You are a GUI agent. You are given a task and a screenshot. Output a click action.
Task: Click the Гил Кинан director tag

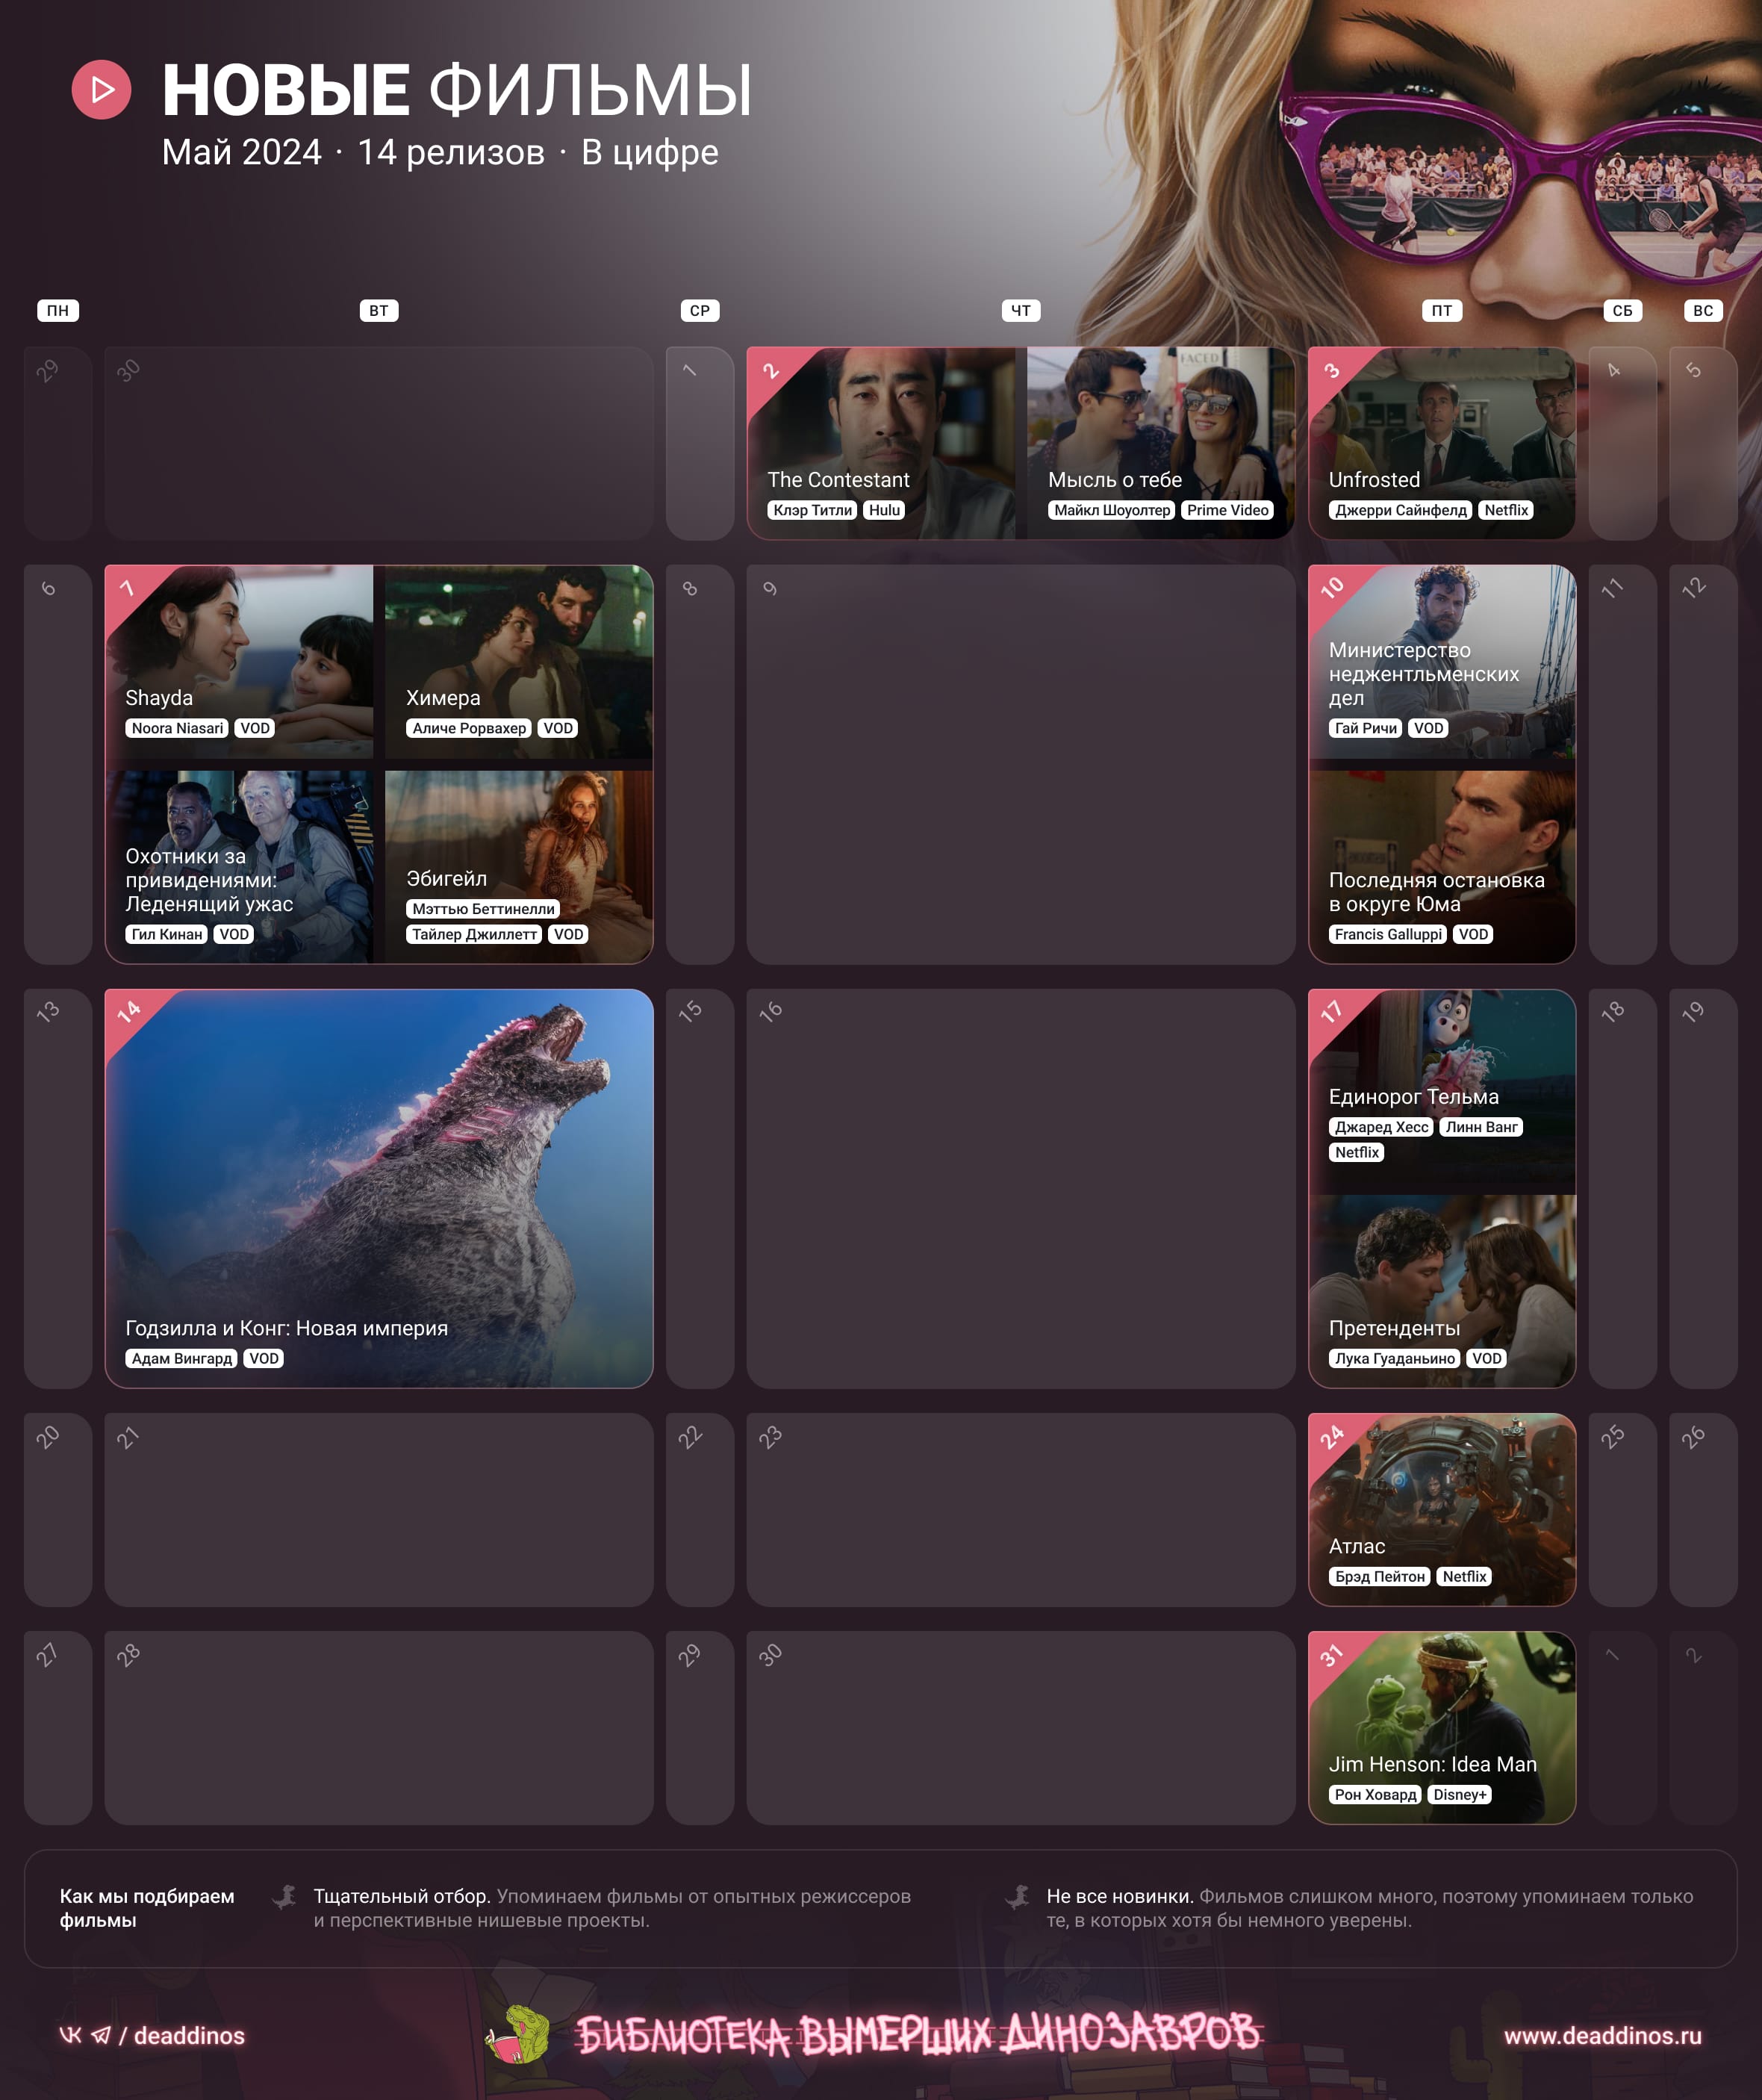167,934
